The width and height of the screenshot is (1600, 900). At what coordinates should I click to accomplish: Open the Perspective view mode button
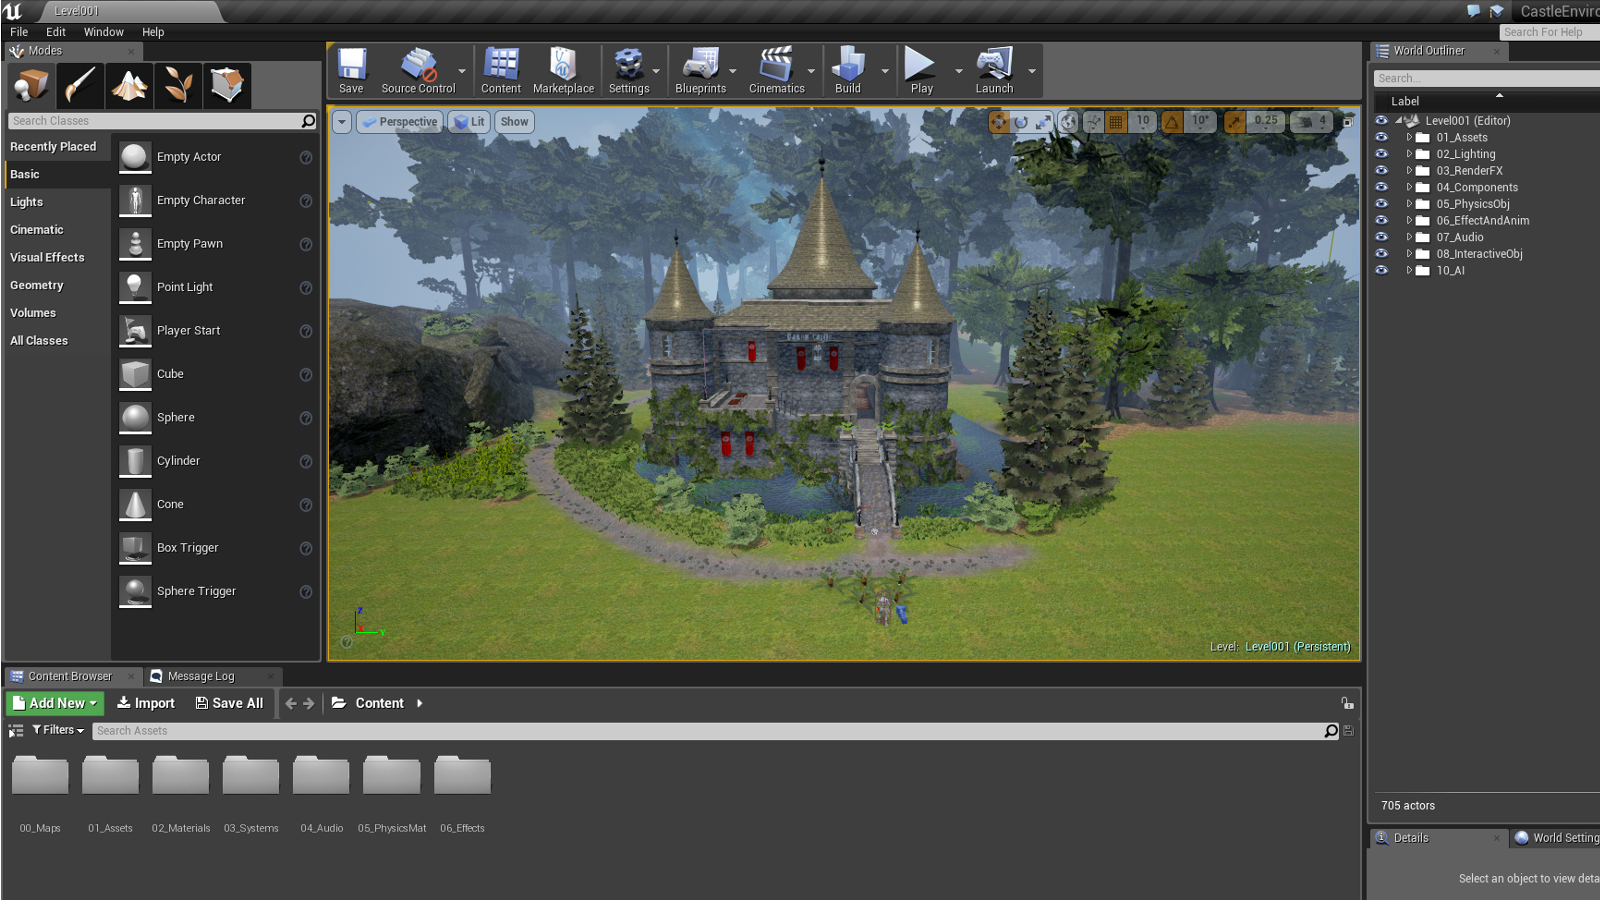(x=399, y=122)
